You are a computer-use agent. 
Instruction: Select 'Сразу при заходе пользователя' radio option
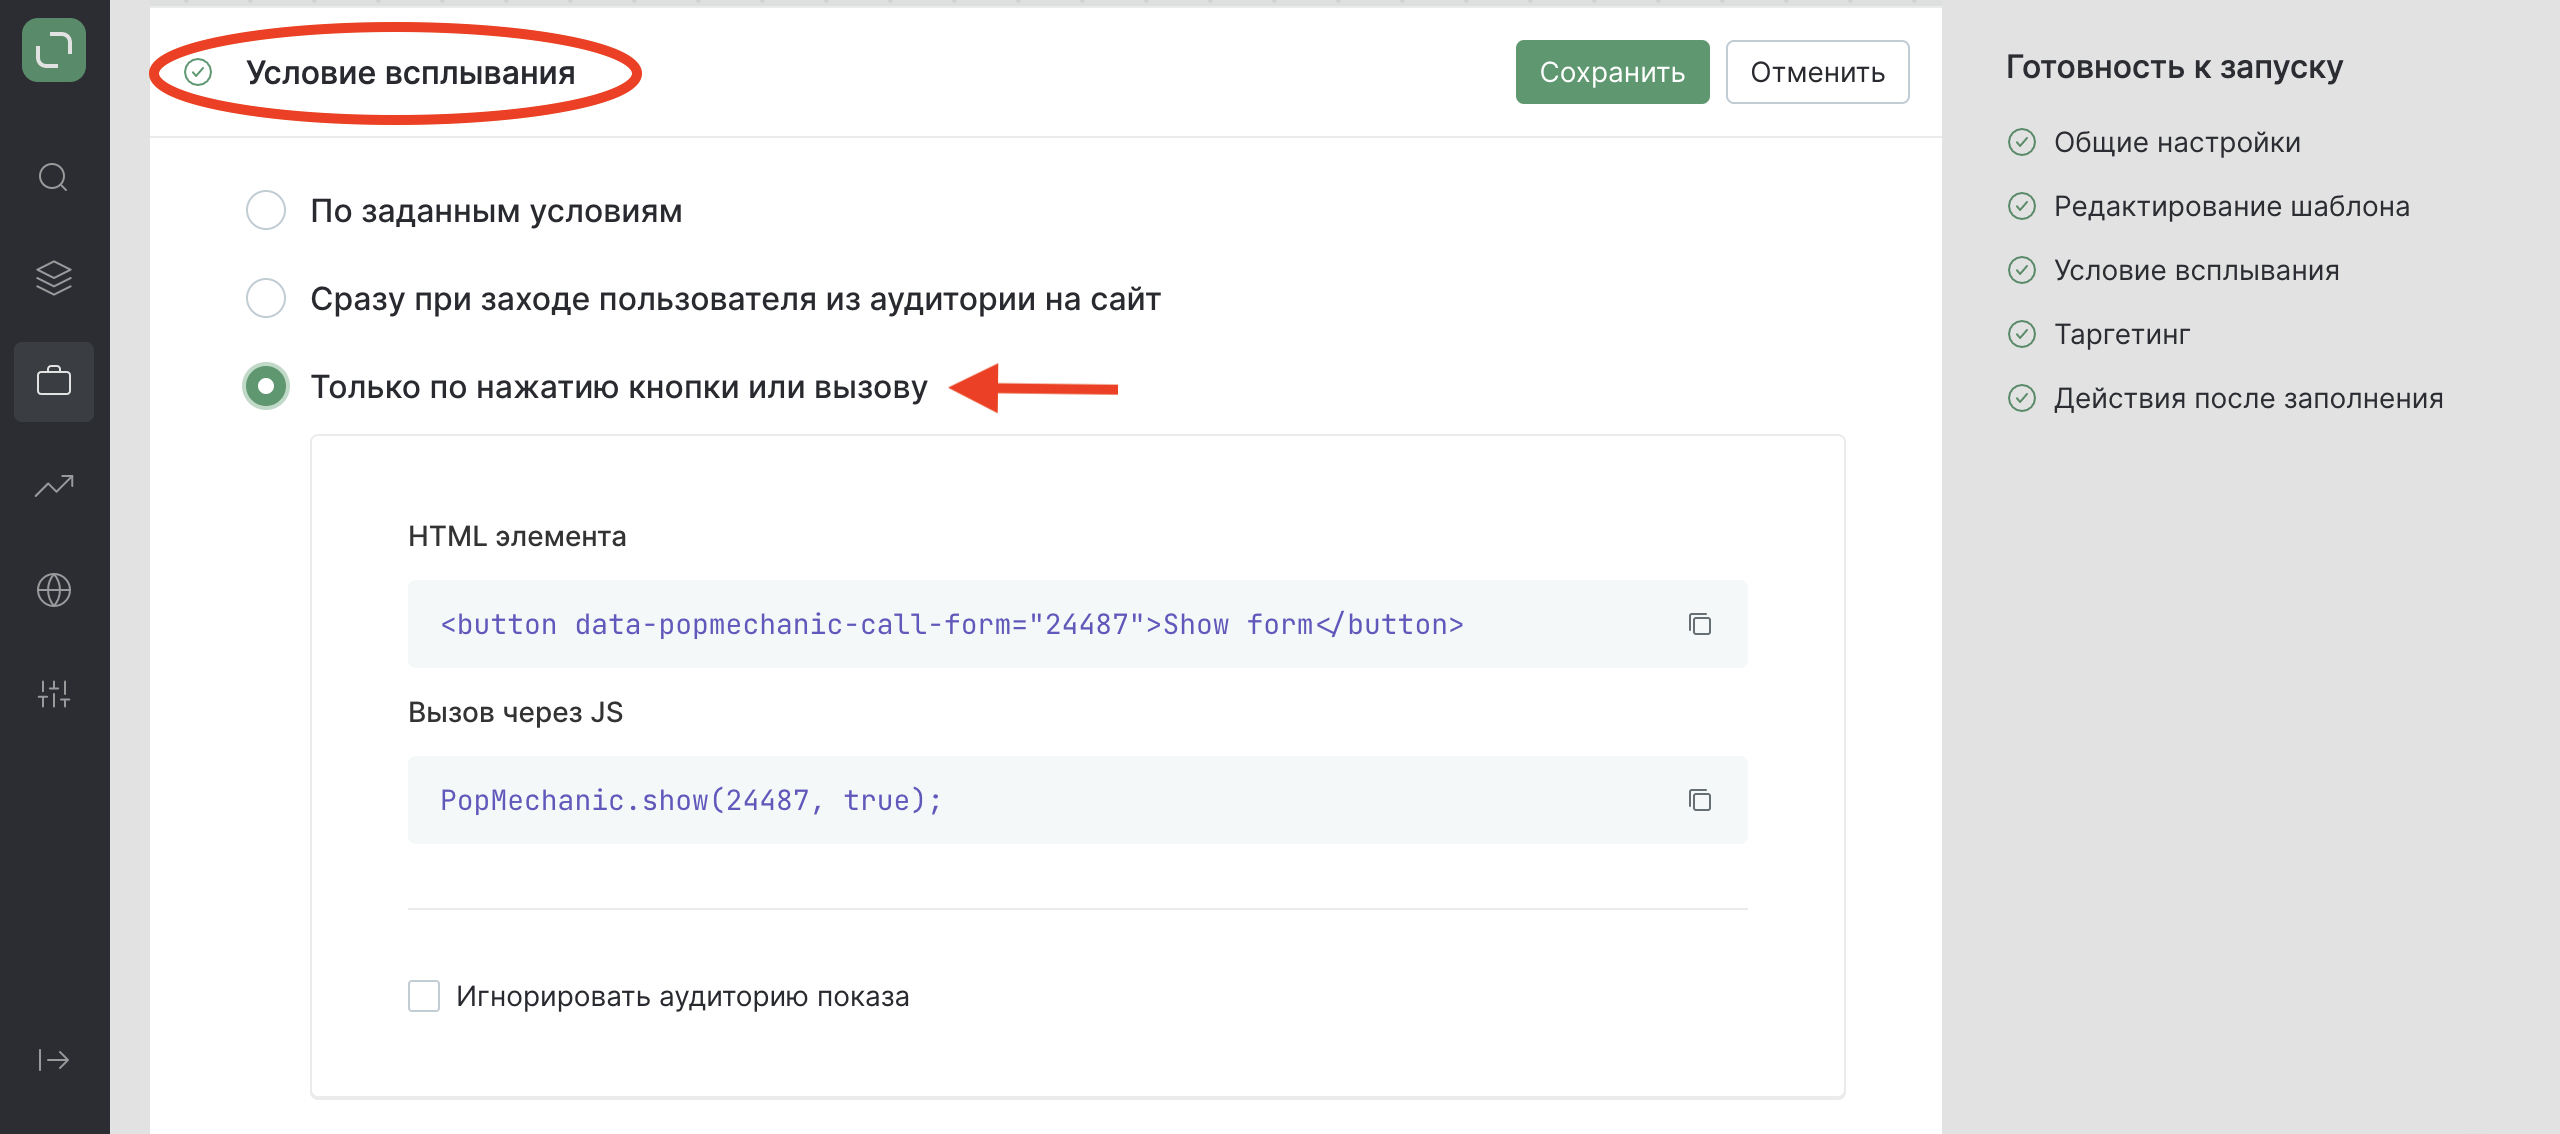[266, 298]
